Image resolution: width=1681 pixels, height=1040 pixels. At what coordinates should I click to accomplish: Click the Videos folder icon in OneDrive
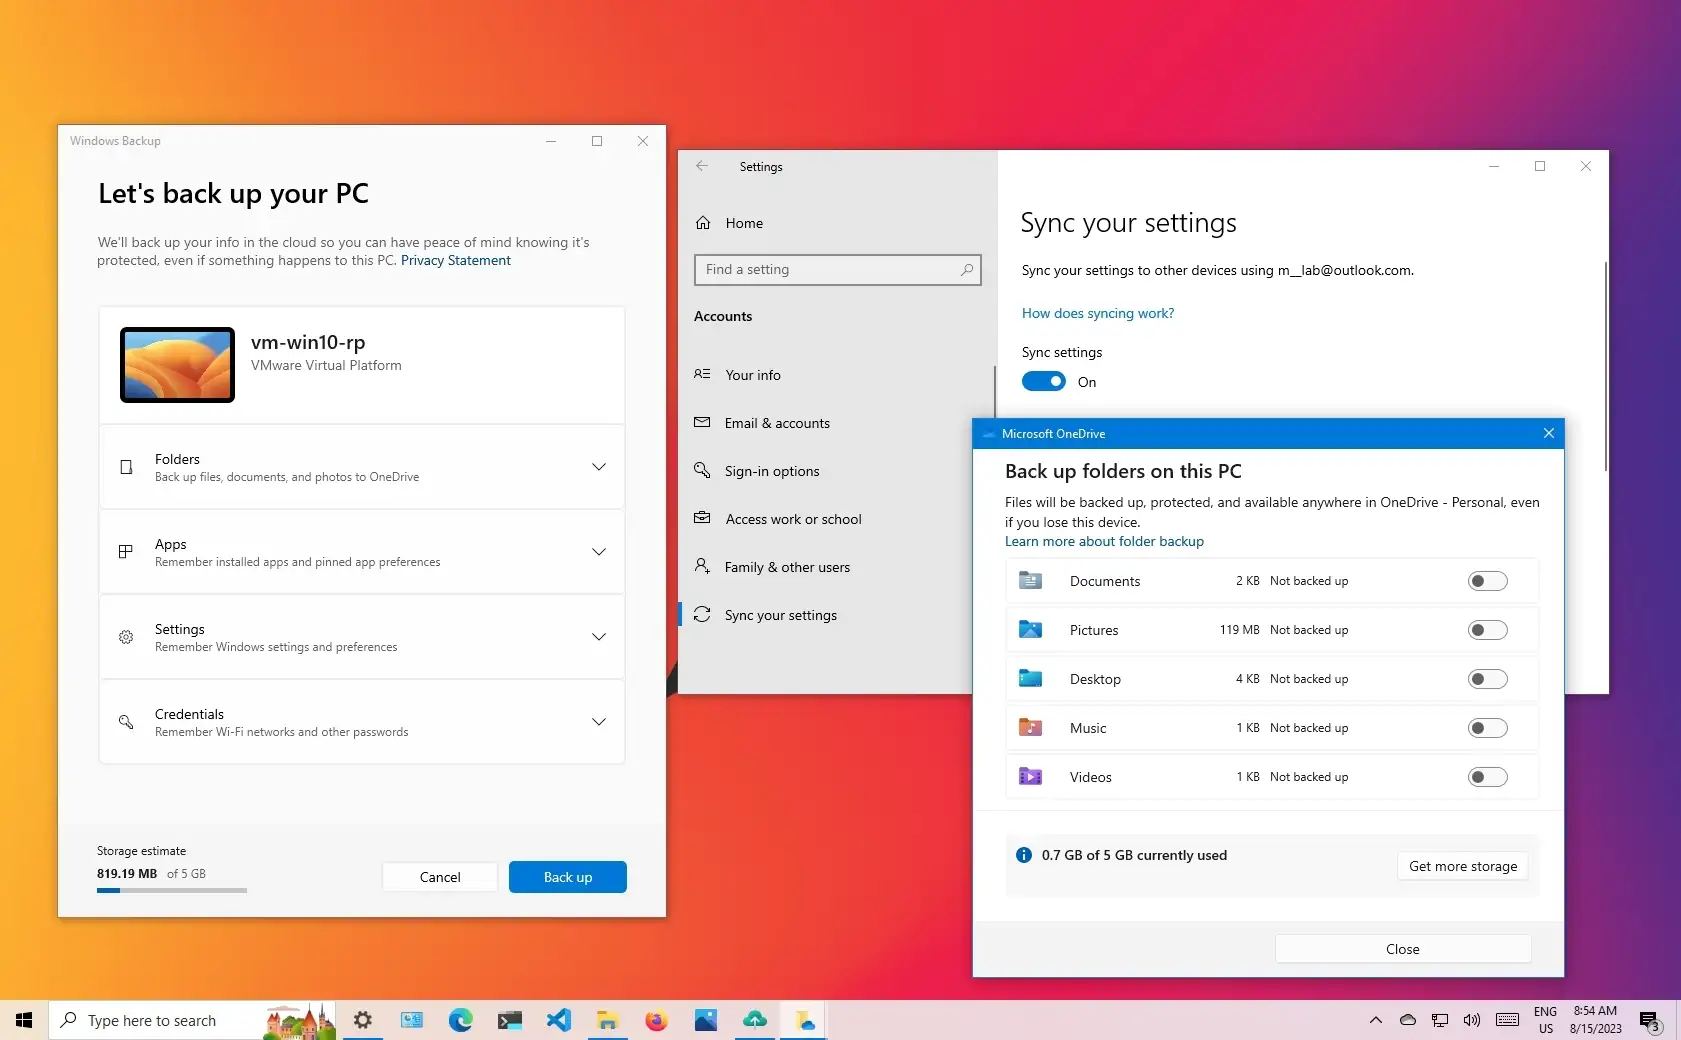(x=1030, y=776)
